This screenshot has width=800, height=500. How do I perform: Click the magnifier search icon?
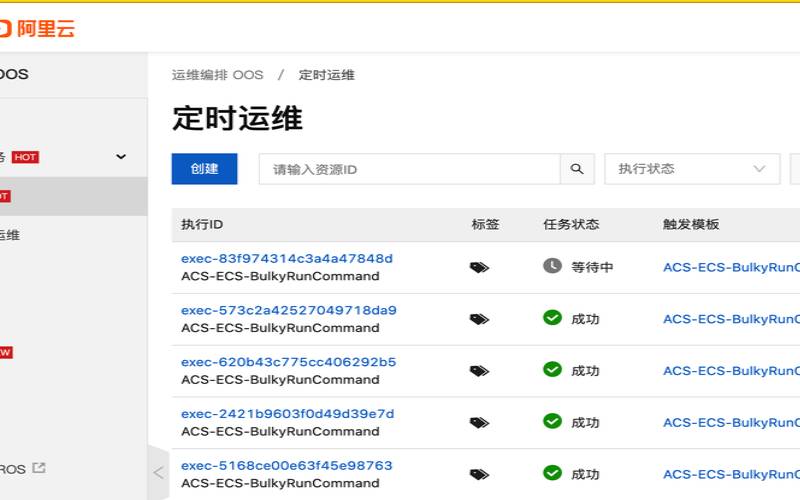tap(577, 169)
